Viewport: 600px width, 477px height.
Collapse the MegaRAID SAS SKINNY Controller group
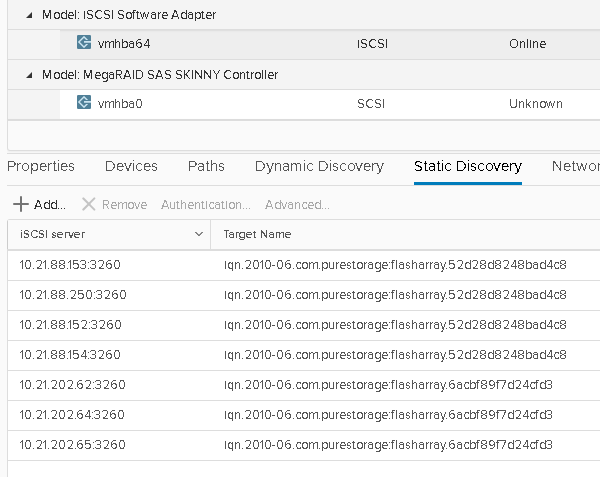click(29, 75)
